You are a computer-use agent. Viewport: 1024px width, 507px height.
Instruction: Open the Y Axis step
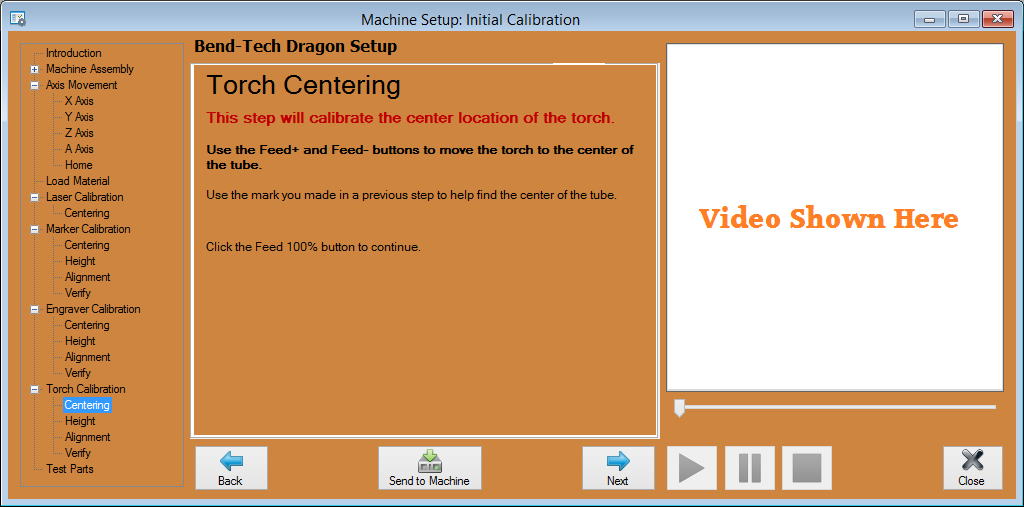coord(79,117)
